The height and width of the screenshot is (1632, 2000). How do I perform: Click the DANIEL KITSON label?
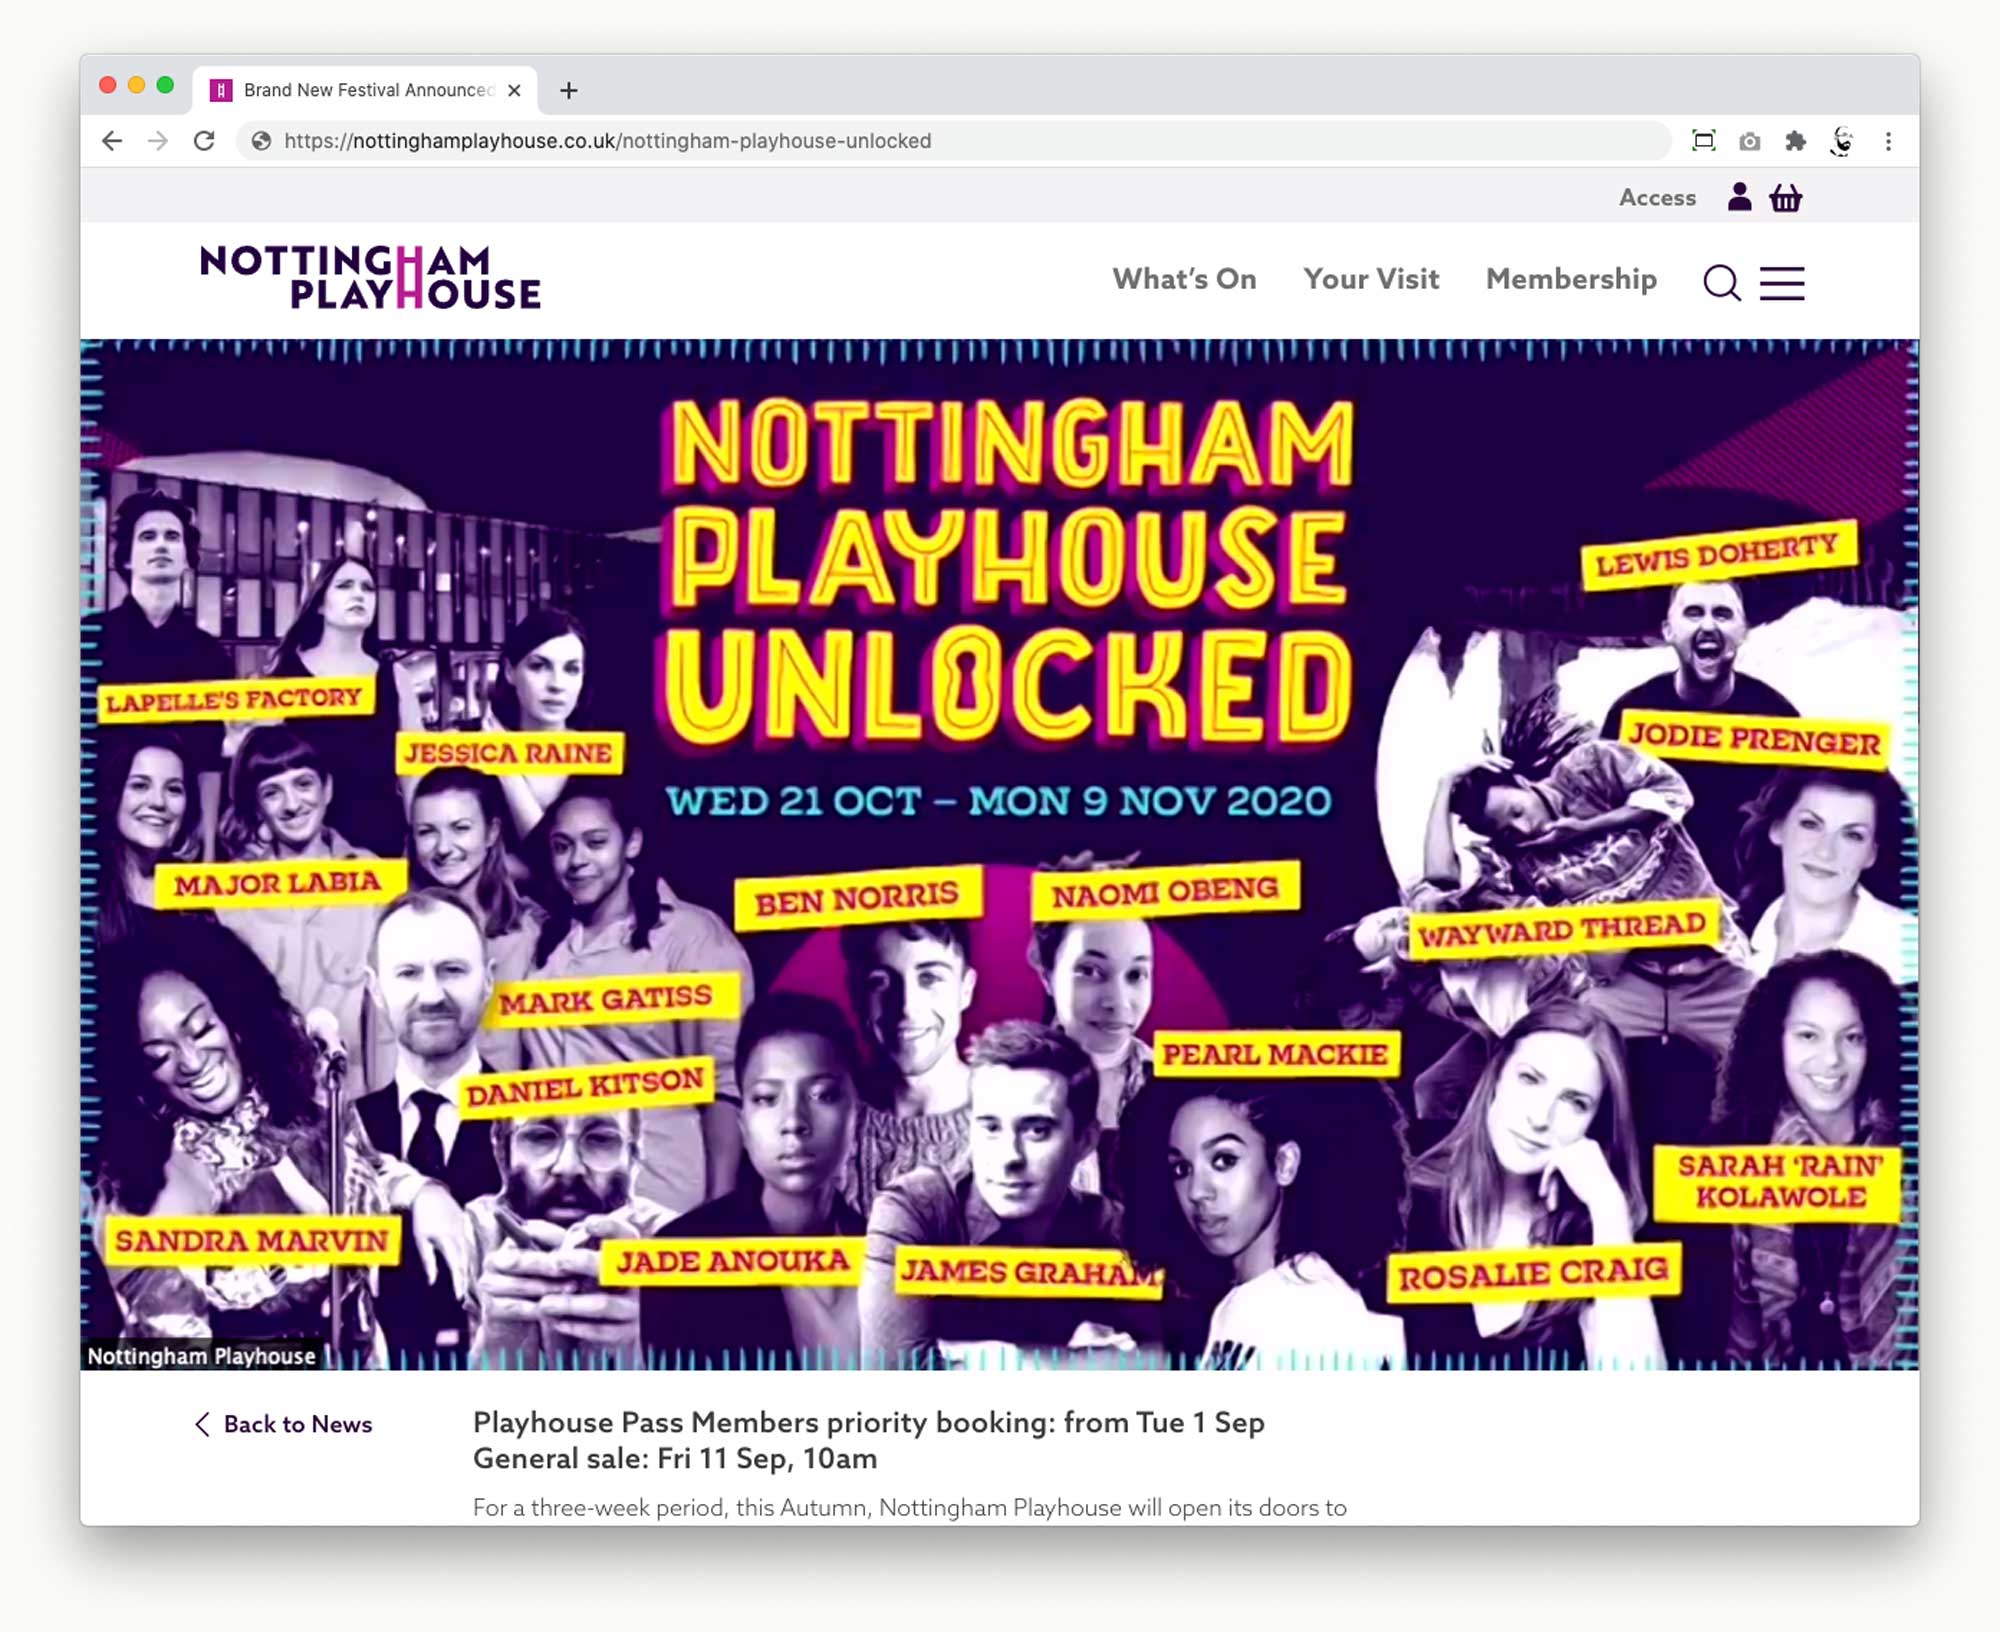(x=586, y=1086)
